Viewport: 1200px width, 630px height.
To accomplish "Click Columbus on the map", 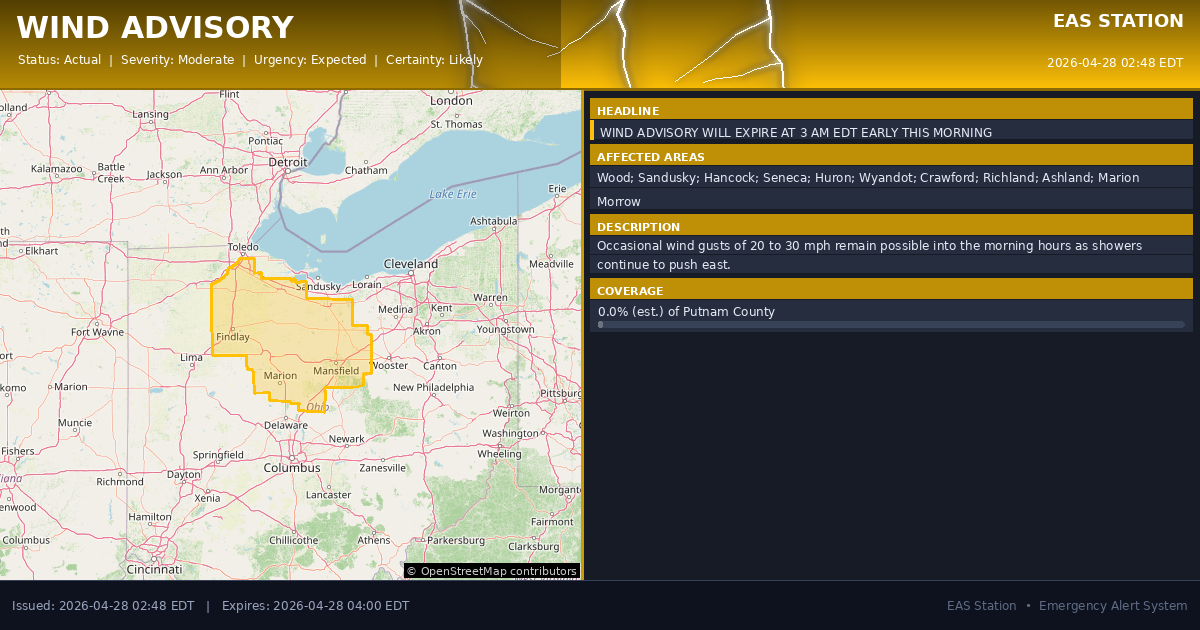I will 291,467.
